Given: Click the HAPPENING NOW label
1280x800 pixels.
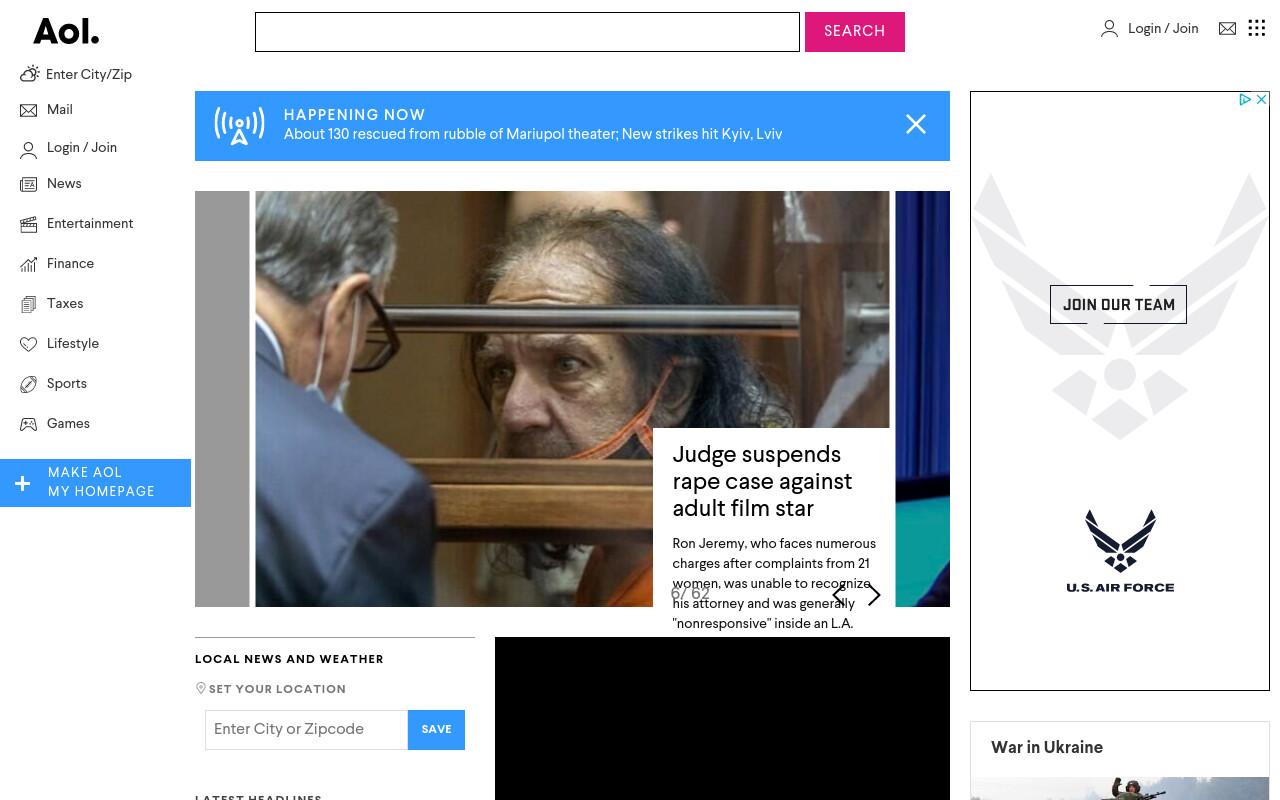Looking at the screenshot, I should (354, 115).
